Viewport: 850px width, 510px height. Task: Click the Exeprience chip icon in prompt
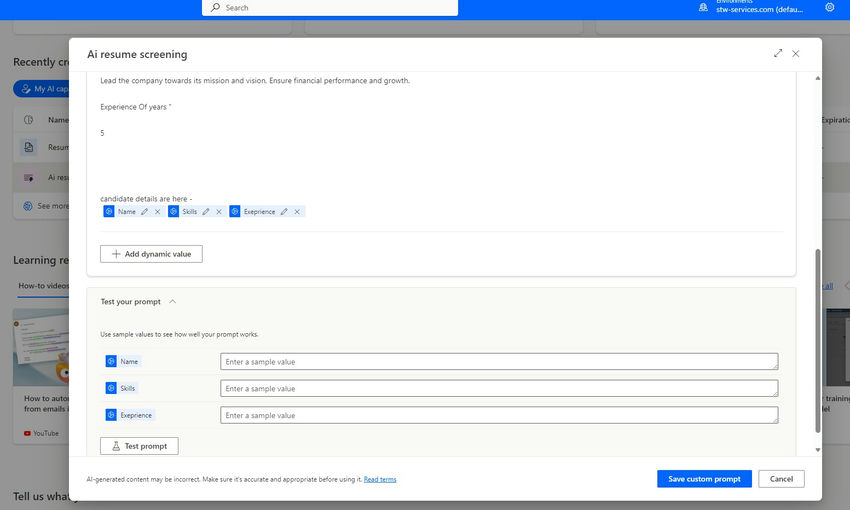click(235, 211)
